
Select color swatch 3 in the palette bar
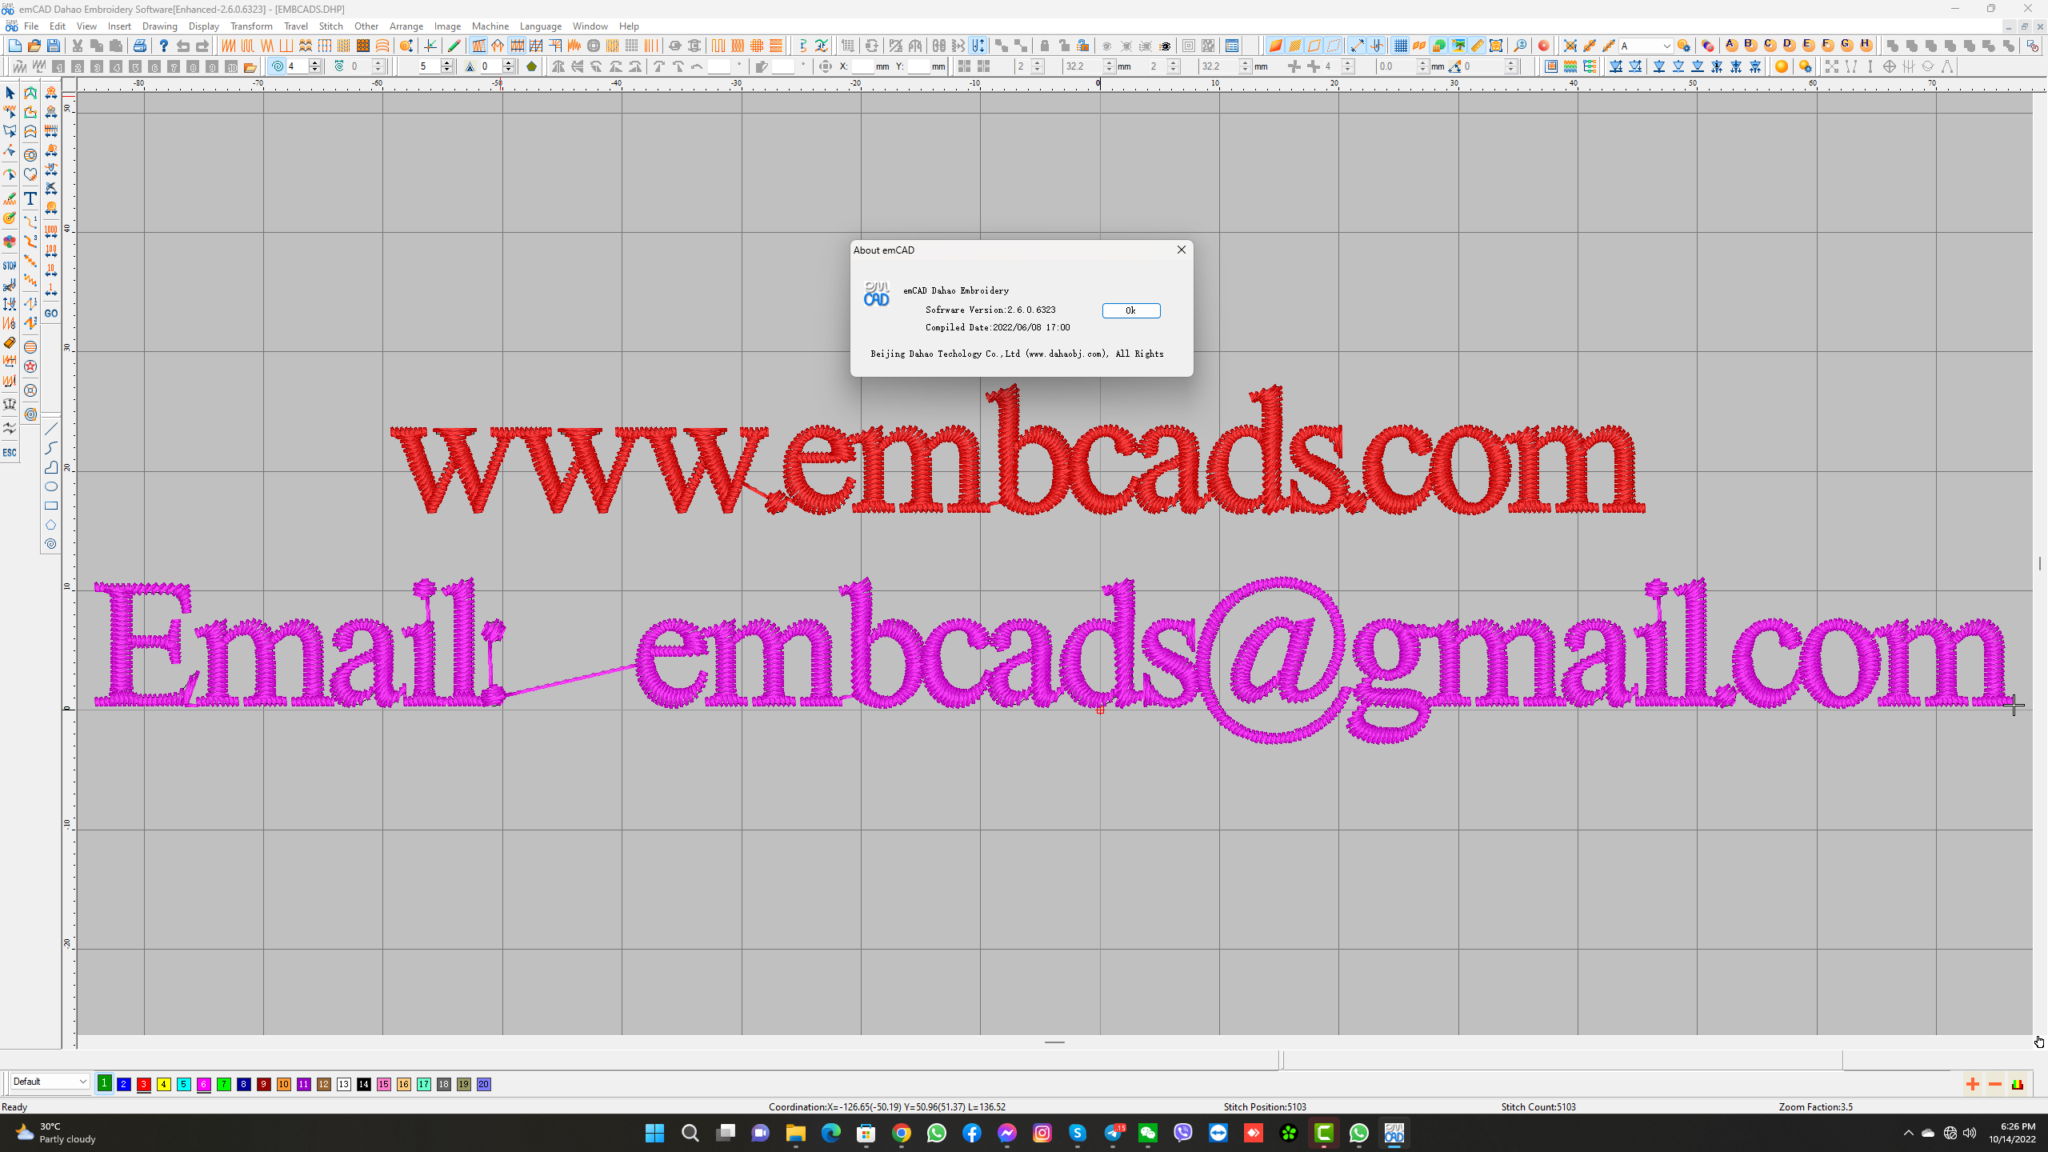(x=143, y=1084)
